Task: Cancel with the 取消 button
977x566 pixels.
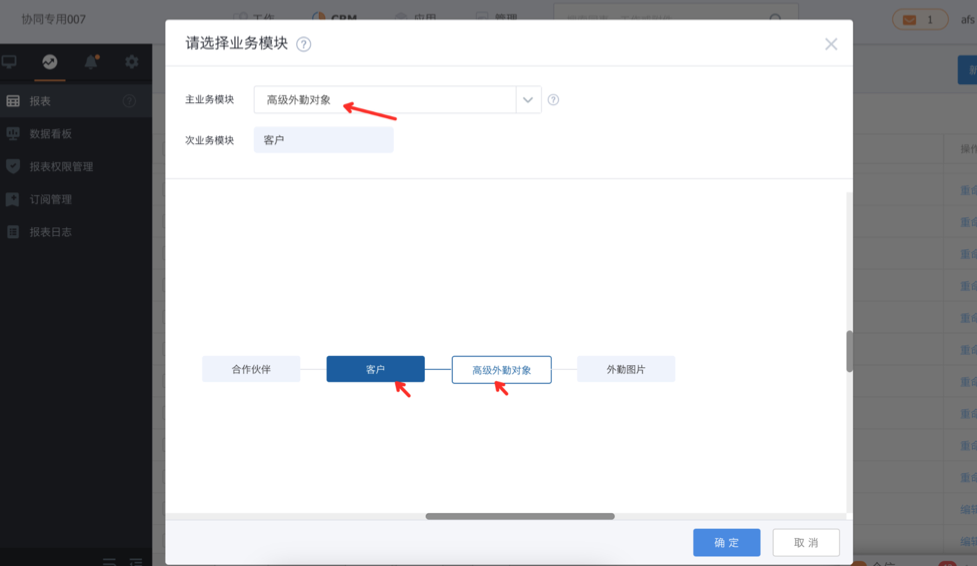Action: click(x=806, y=542)
